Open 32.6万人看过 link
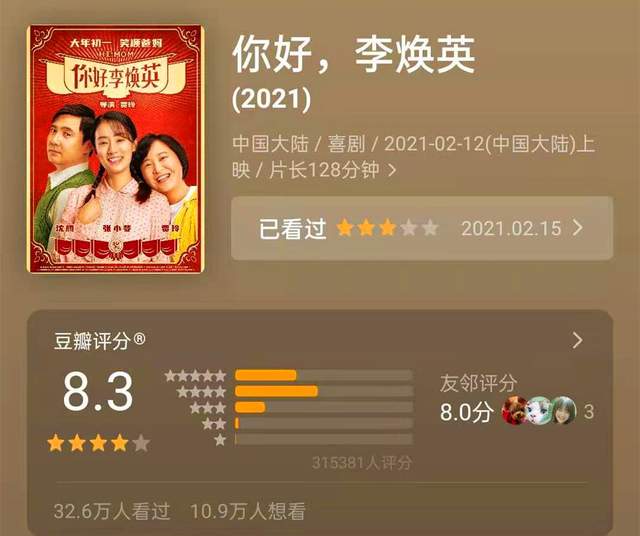This screenshot has height=536, width=640. (112, 511)
